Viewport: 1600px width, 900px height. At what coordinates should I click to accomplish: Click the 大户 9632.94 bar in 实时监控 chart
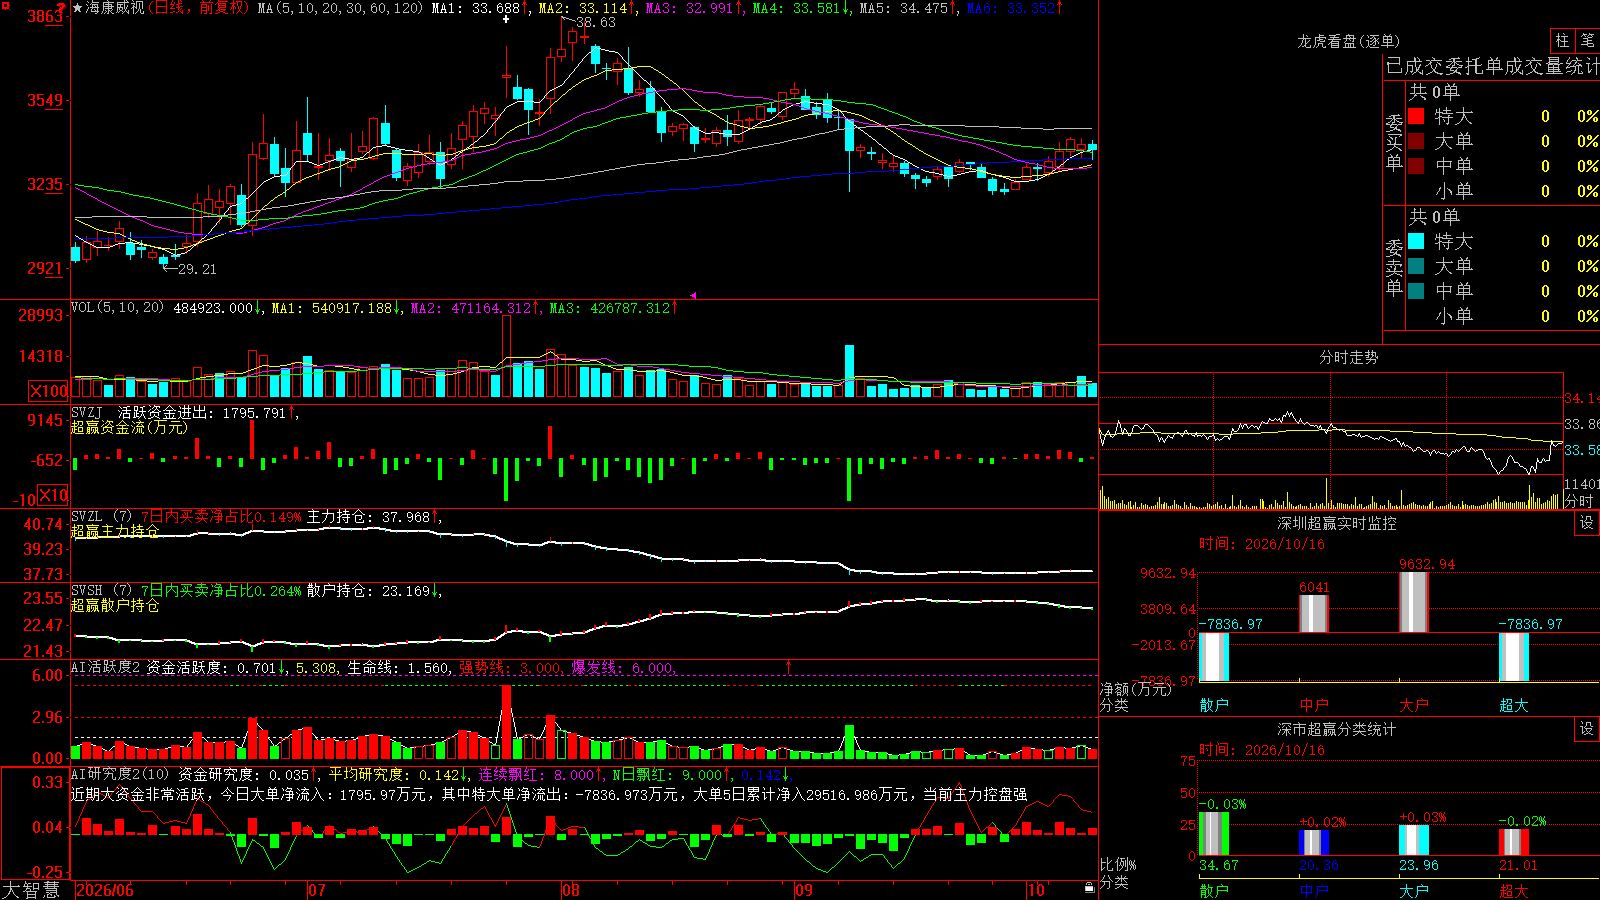click(x=1414, y=602)
